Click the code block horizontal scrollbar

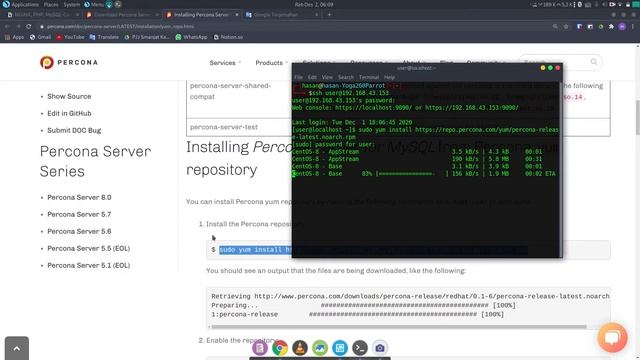[399, 327]
